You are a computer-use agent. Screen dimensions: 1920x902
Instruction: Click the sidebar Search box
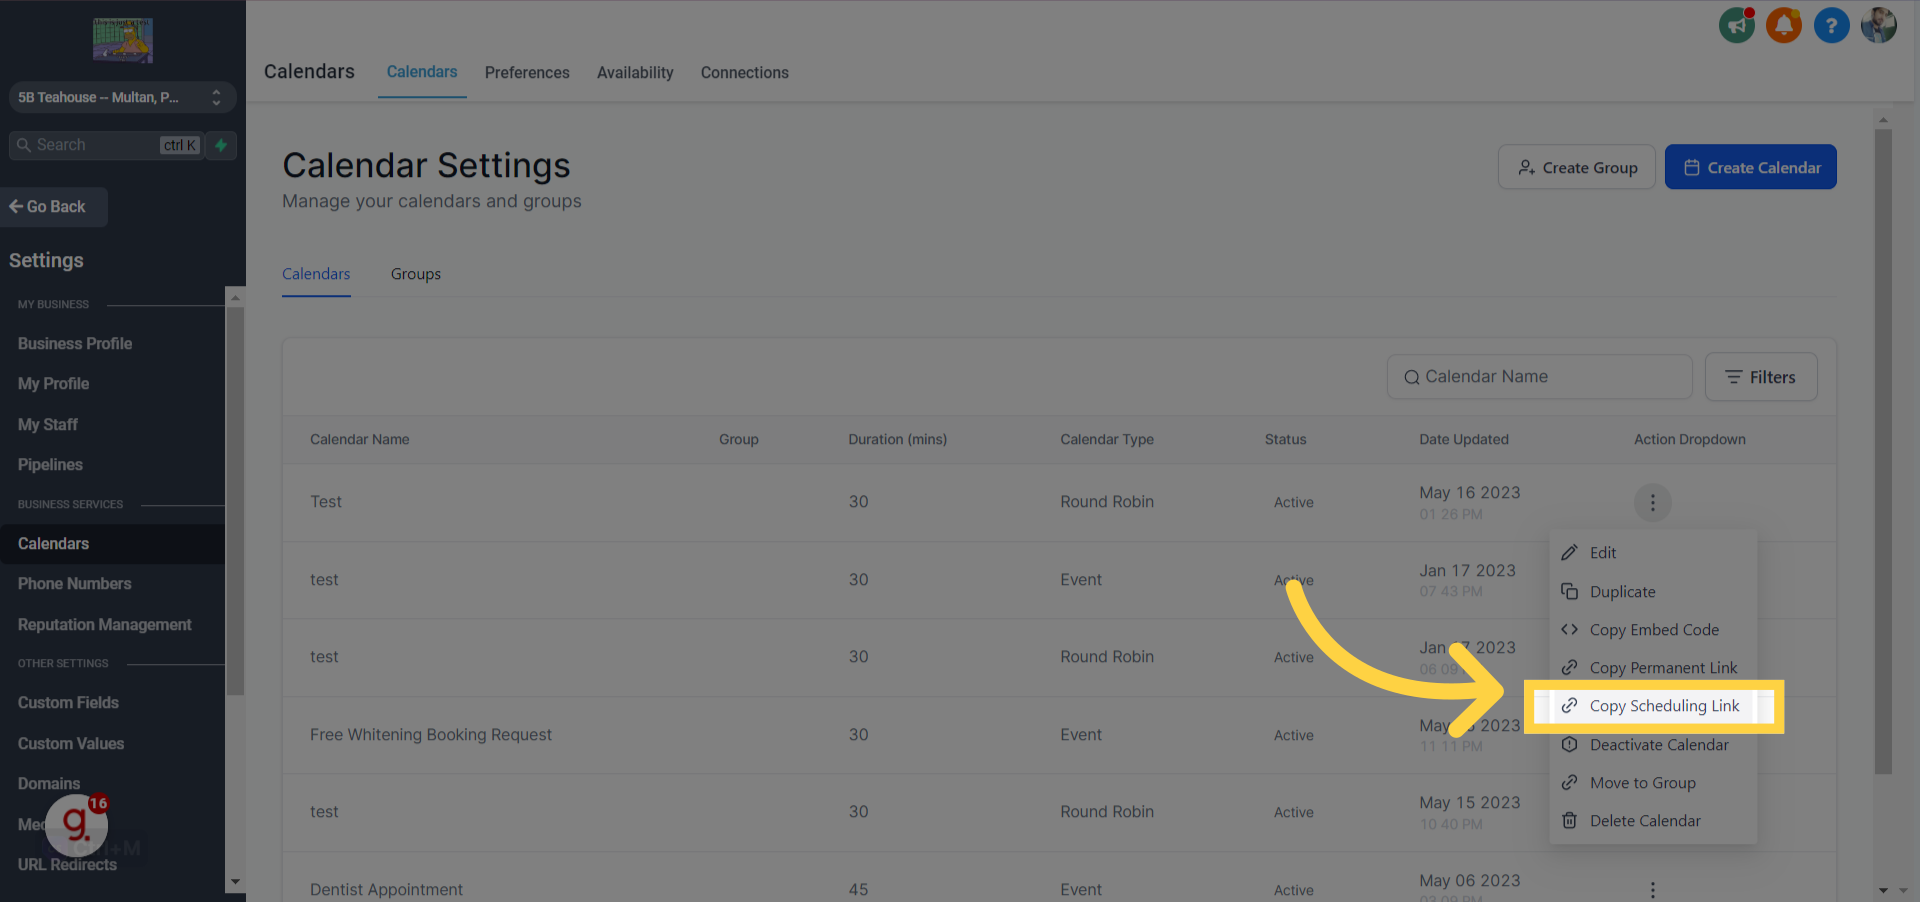point(106,145)
